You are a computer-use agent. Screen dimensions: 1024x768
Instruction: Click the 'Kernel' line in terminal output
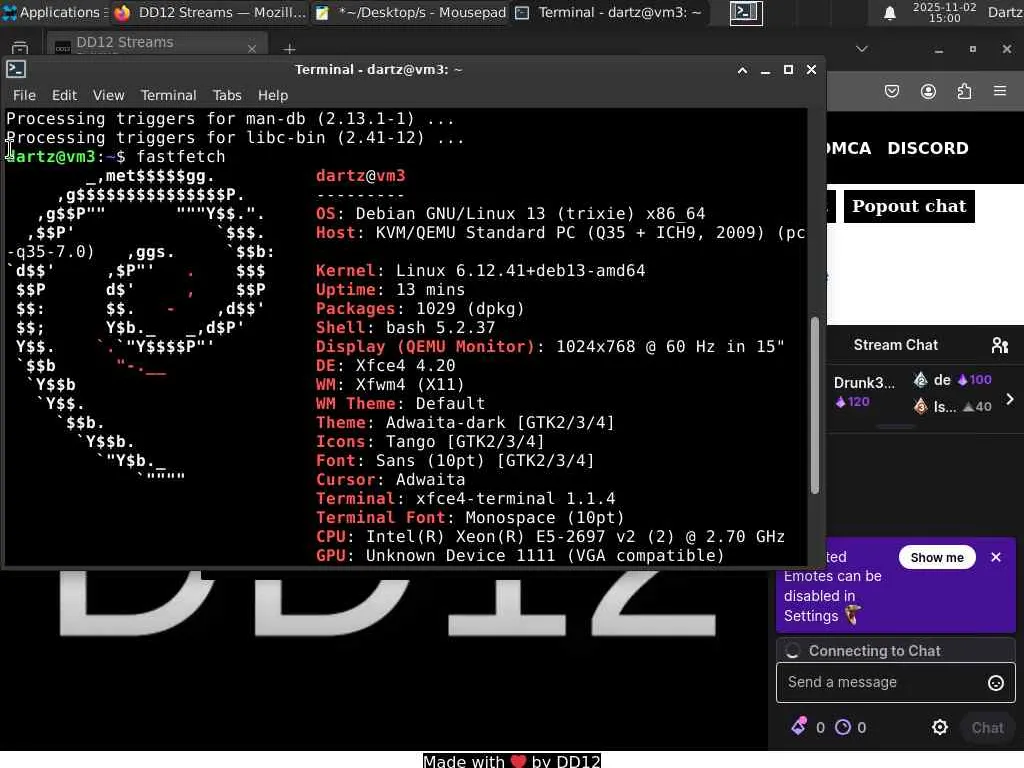[481, 270]
